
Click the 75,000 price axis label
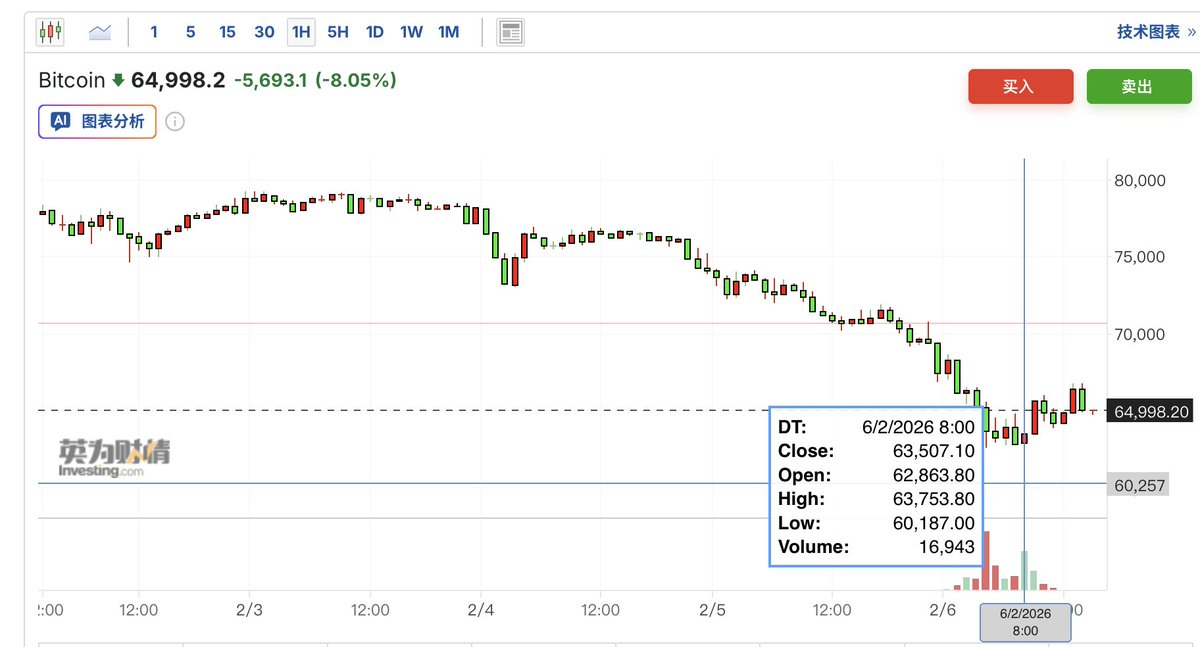click(x=1140, y=256)
